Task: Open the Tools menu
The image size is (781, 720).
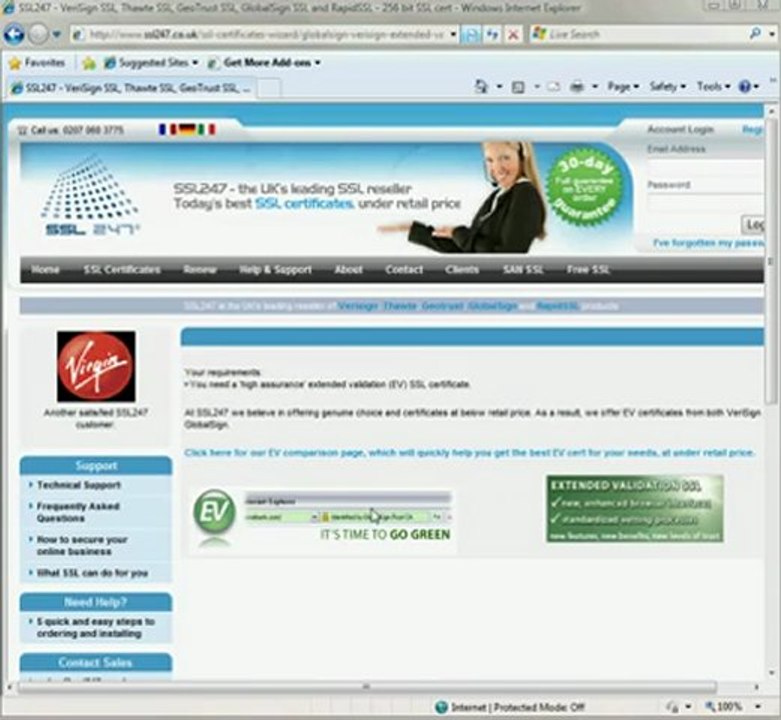Action: pos(713,87)
